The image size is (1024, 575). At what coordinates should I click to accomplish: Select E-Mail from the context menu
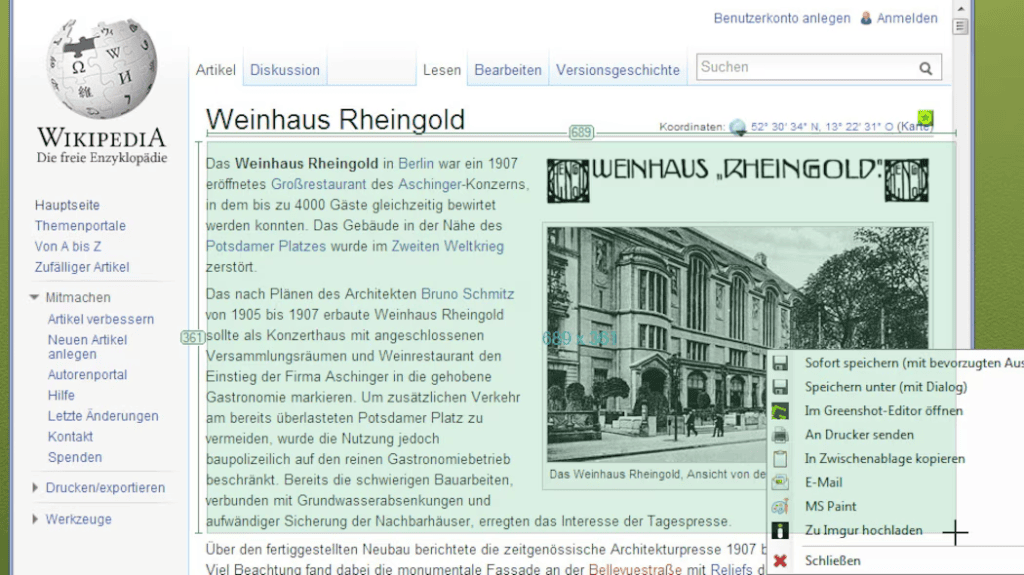pyautogui.click(x=823, y=483)
